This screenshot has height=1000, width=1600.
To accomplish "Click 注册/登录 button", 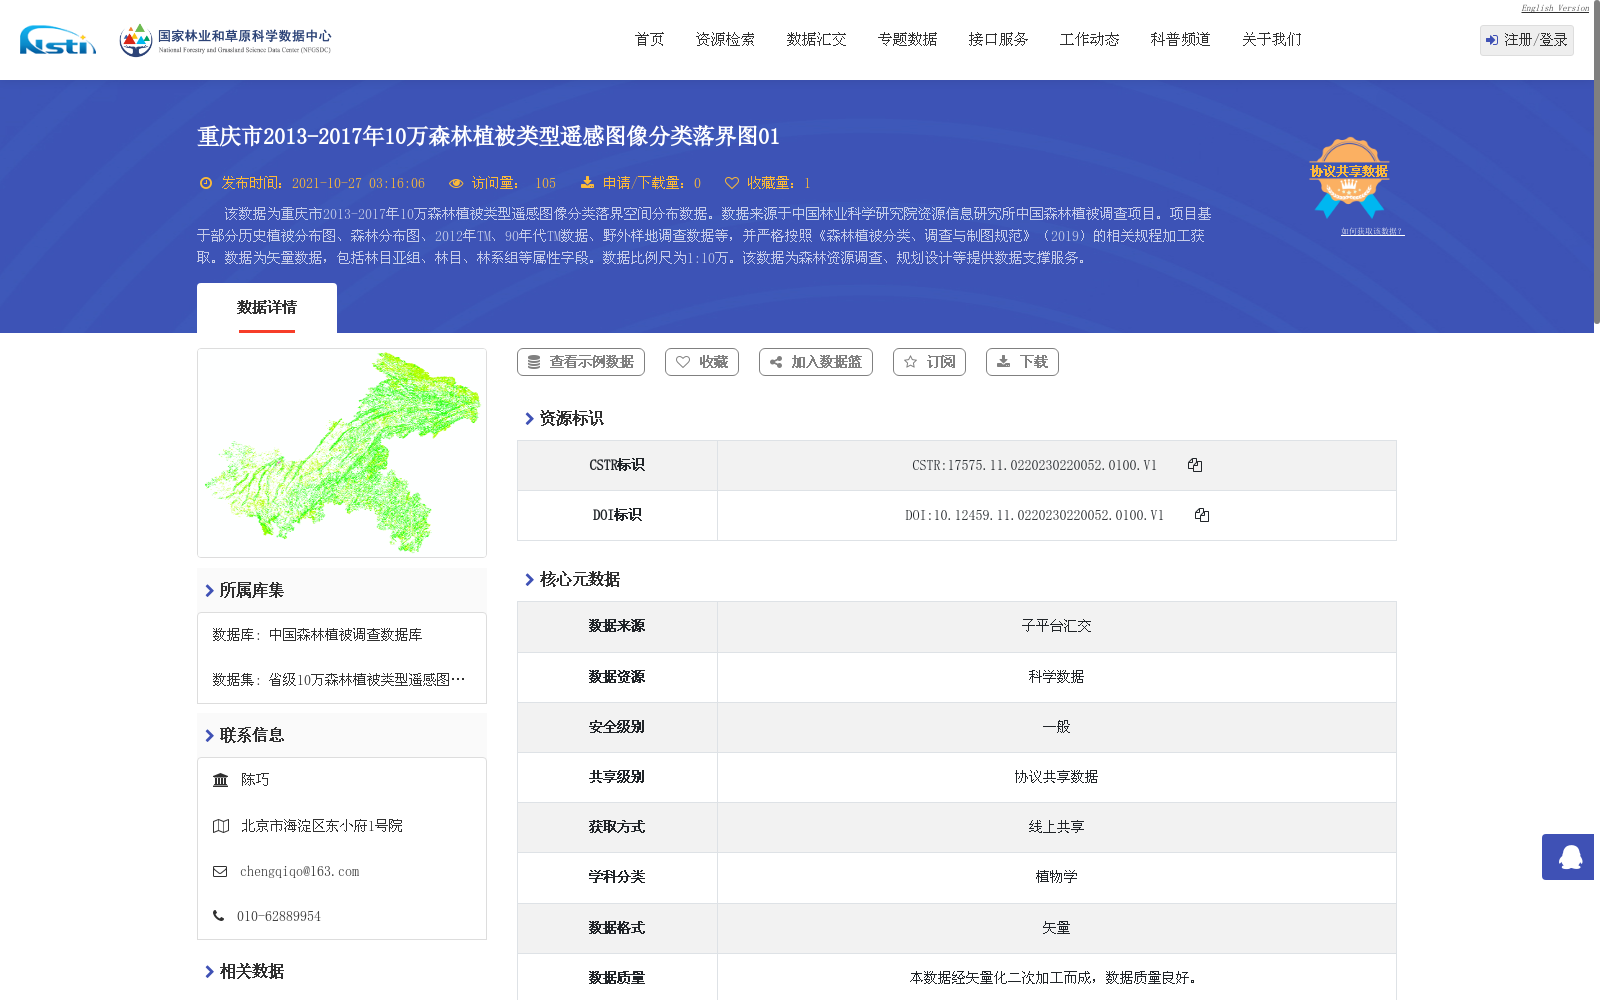I will coord(1527,40).
